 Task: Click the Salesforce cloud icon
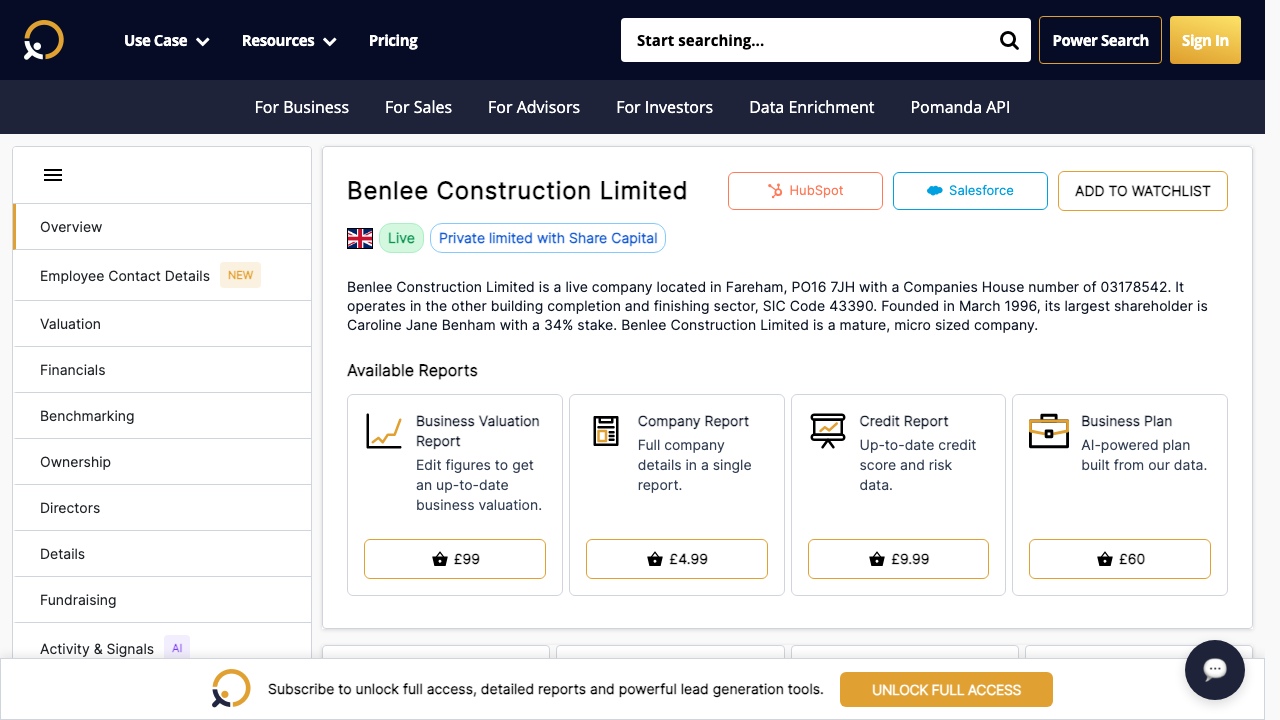tap(935, 190)
